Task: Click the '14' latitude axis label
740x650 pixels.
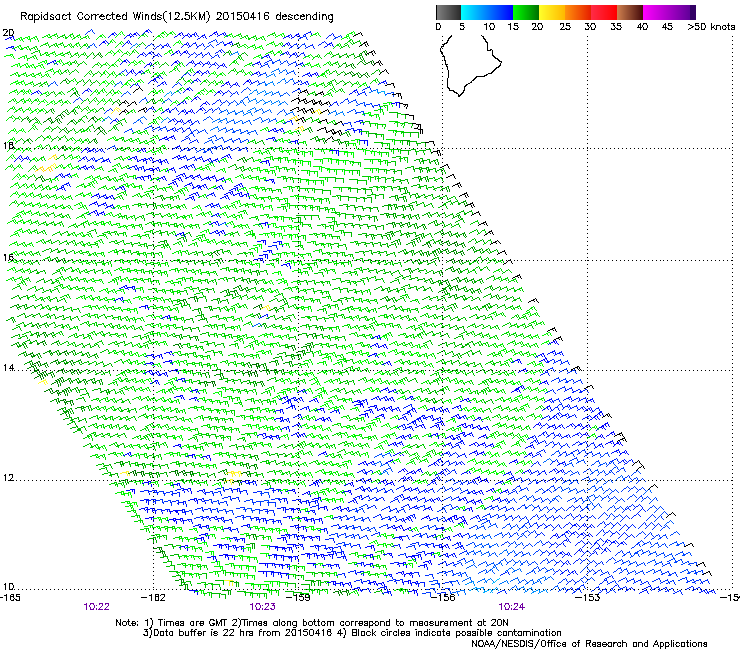Action: [x=8, y=368]
